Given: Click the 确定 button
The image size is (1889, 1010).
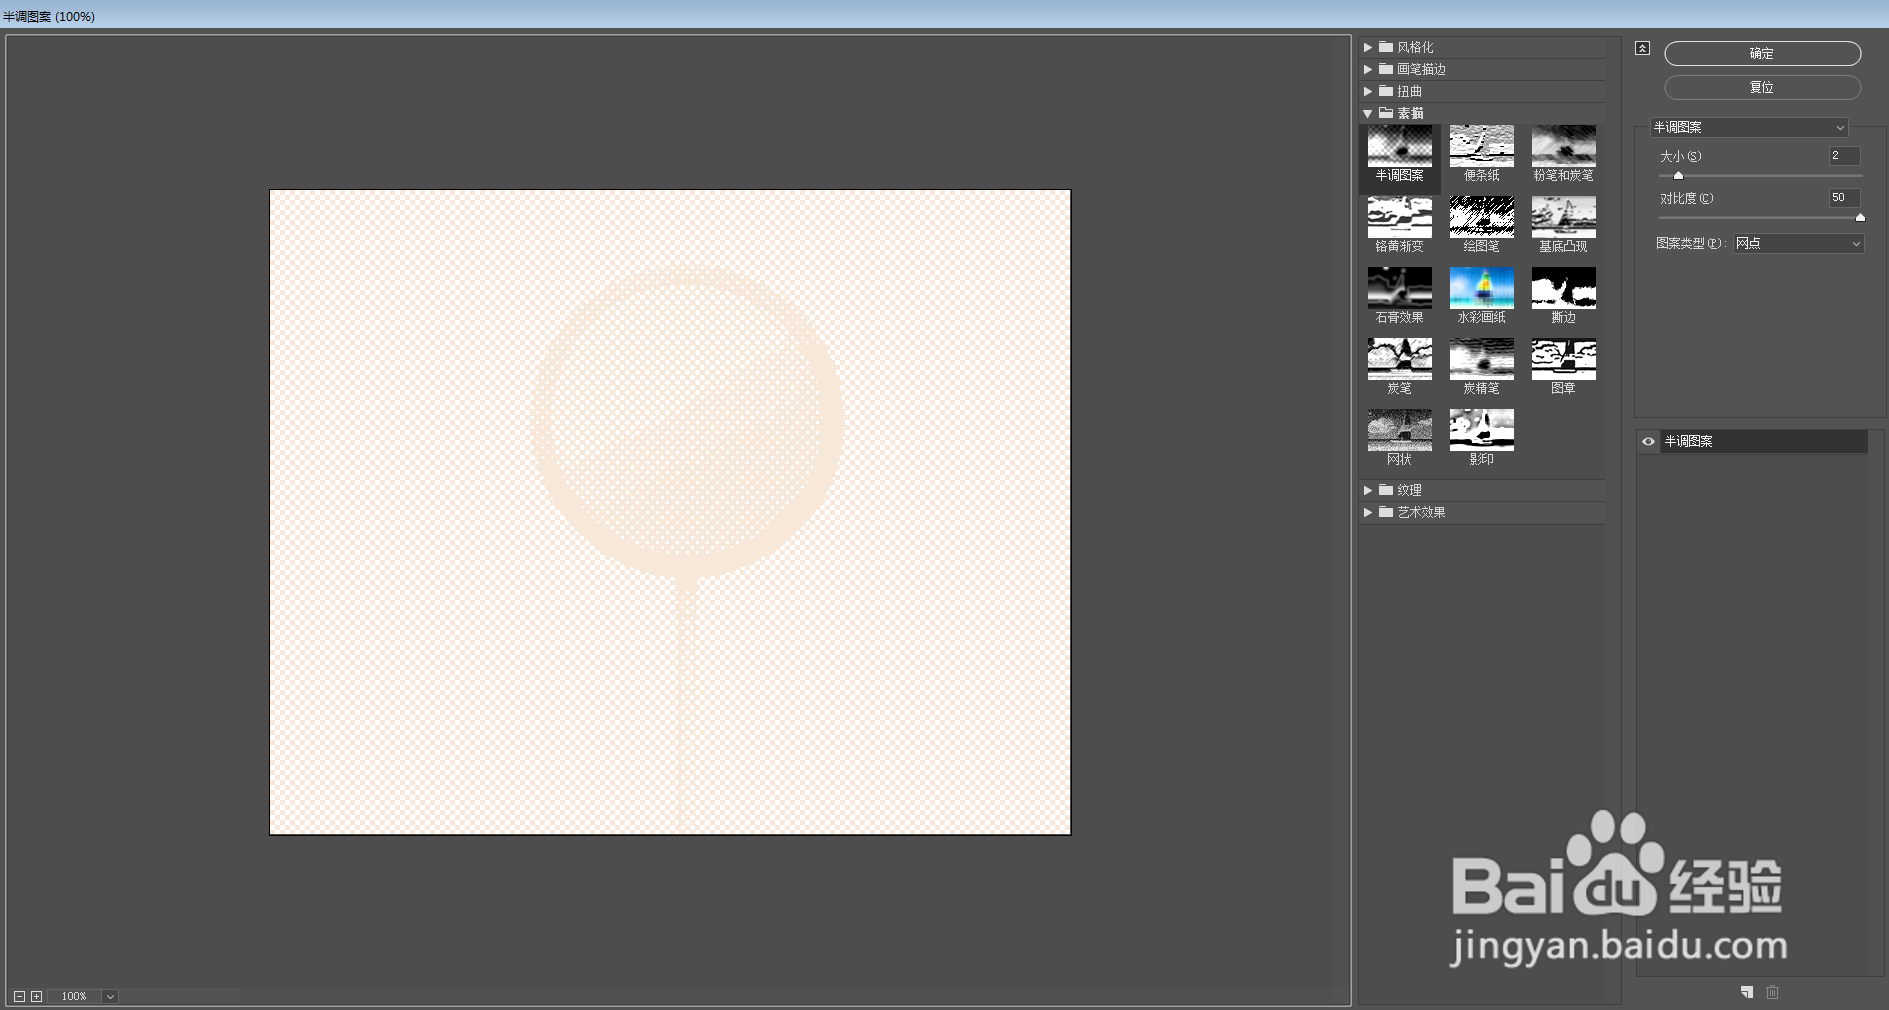Looking at the screenshot, I should [x=1762, y=53].
